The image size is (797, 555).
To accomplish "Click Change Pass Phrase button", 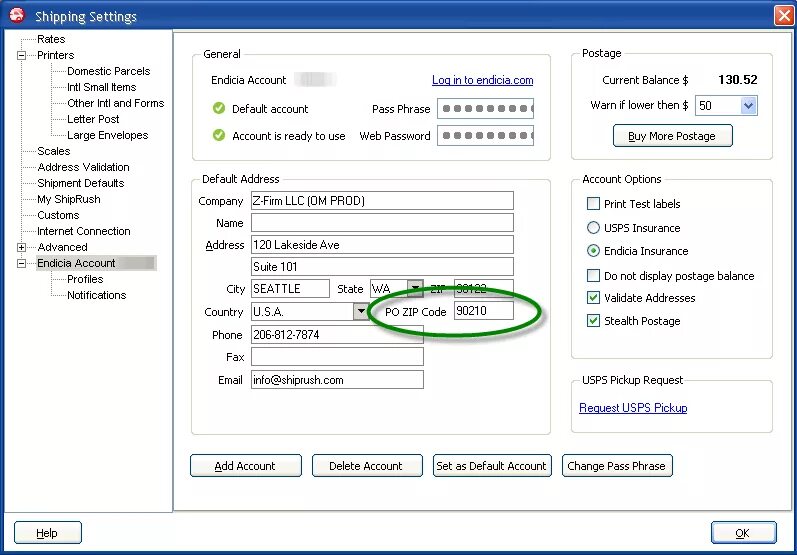I will pyautogui.click(x=617, y=466).
